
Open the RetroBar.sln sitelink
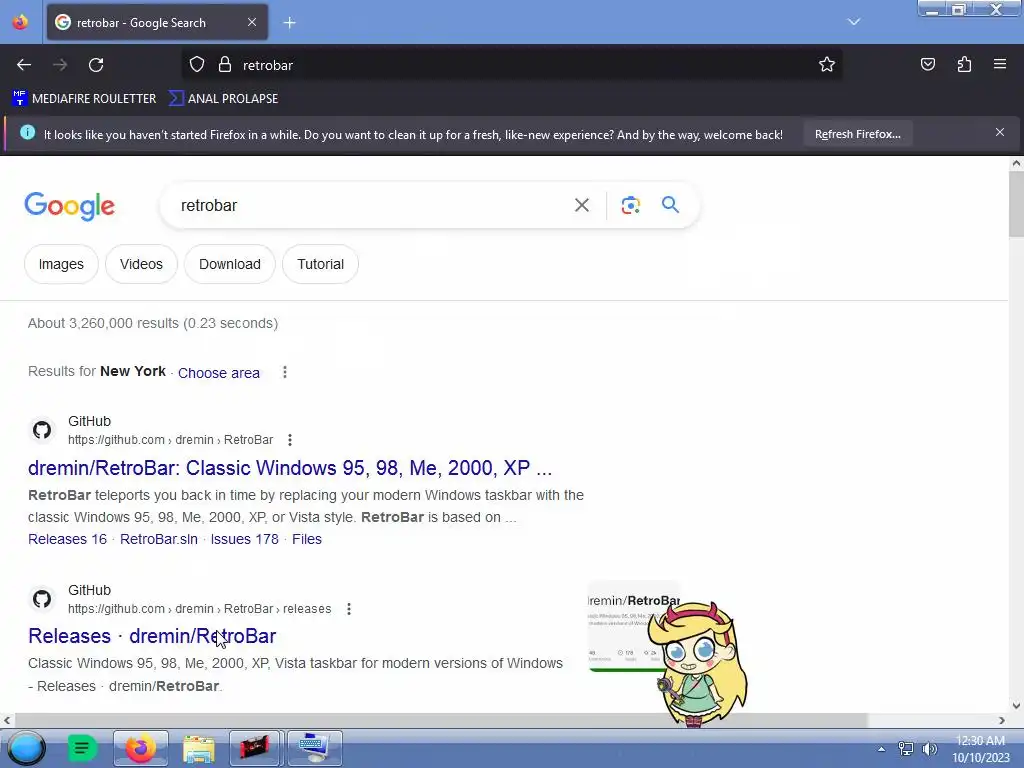pyautogui.click(x=159, y=539)
